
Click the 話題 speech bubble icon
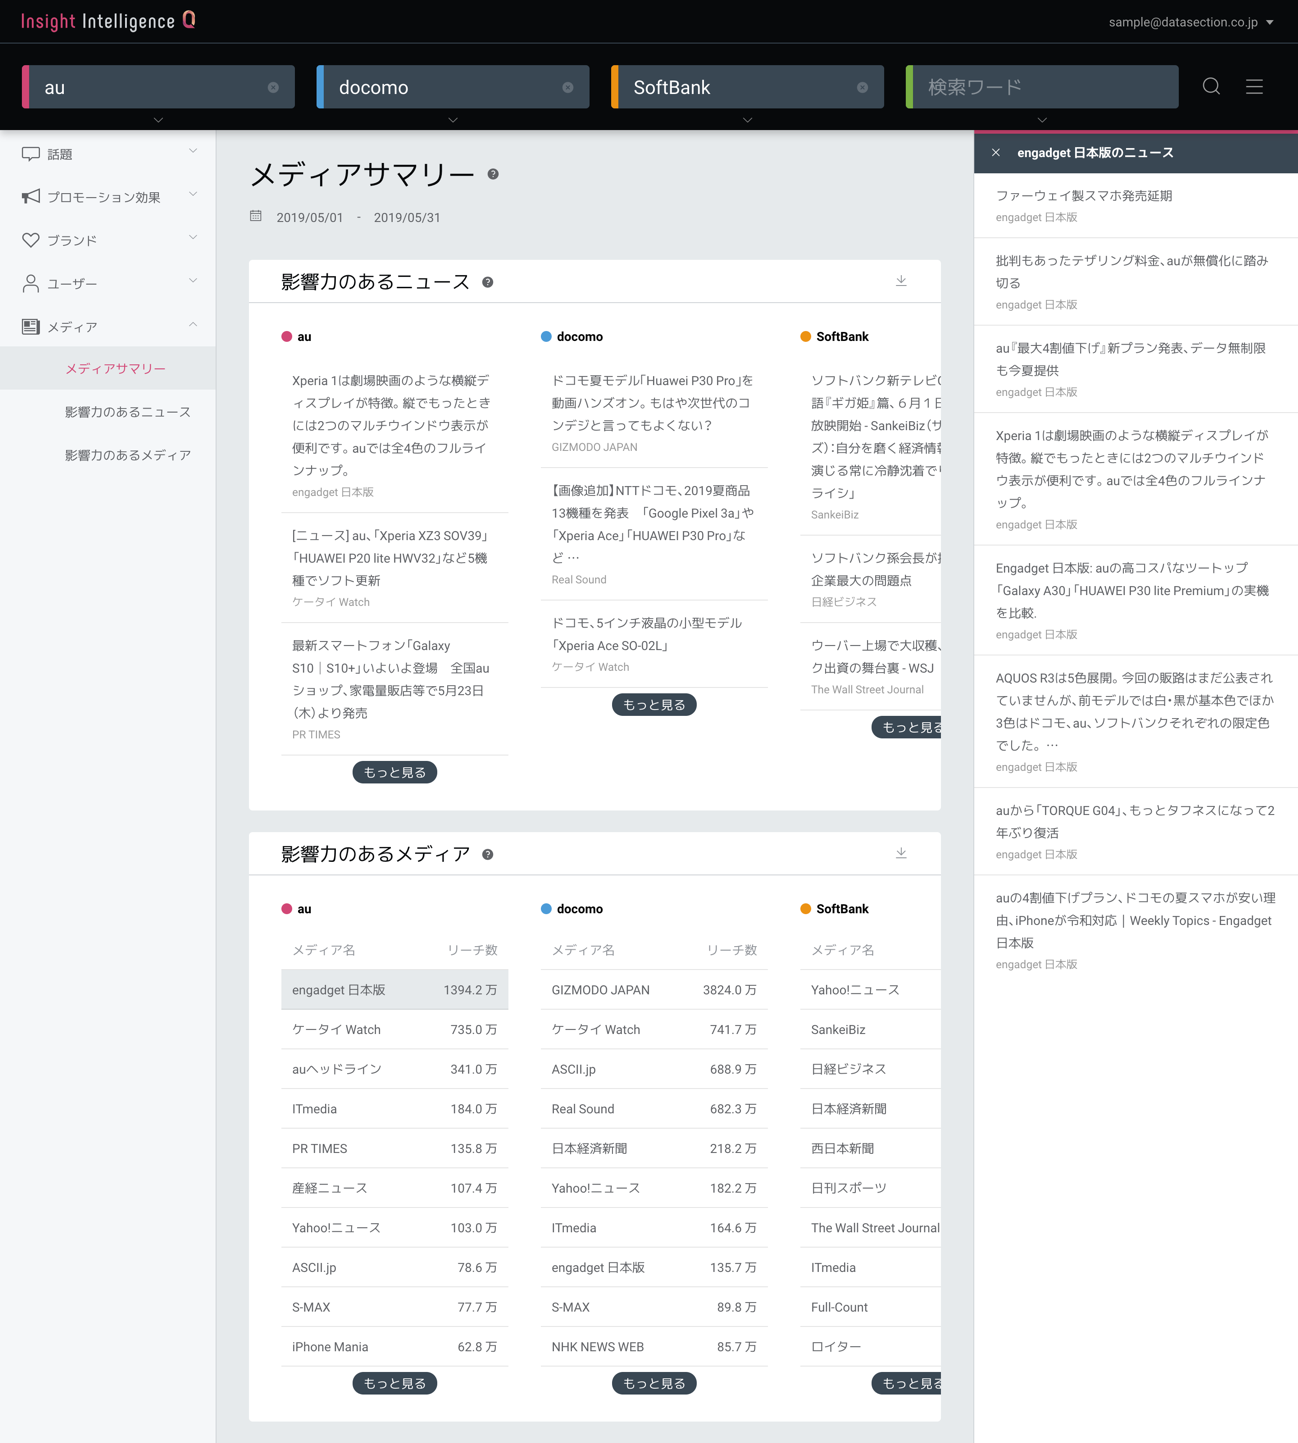pos(31,154)
